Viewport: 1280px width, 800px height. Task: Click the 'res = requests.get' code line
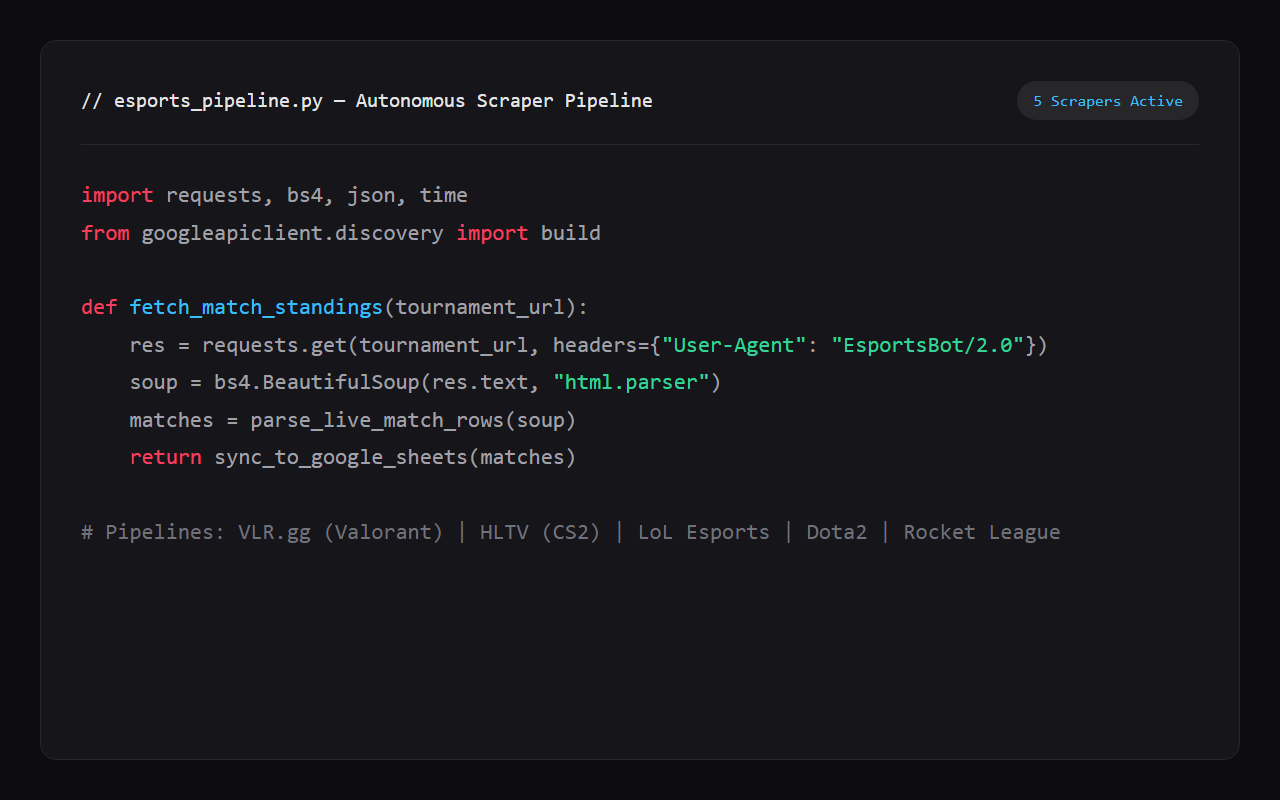[x=588, y=345]
